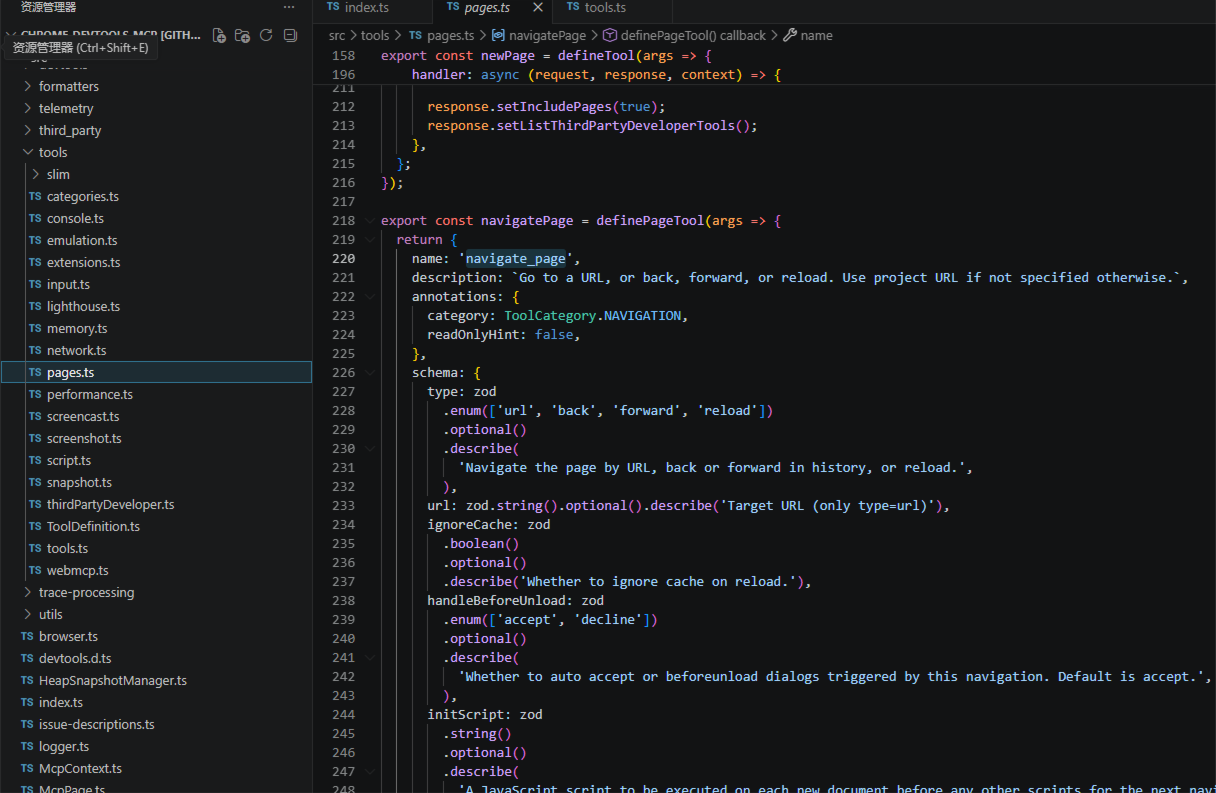Fold the schema block at line 226
This screenshot has width=1216, height=793.
coord(371,373)
